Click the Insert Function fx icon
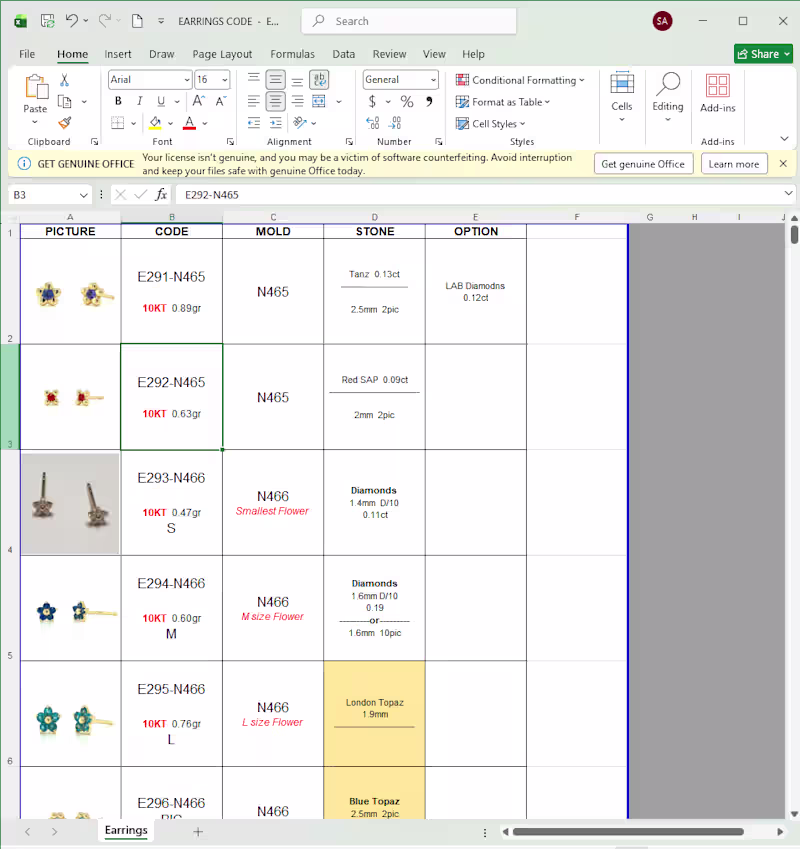800x849 pixels. [161, 194]
